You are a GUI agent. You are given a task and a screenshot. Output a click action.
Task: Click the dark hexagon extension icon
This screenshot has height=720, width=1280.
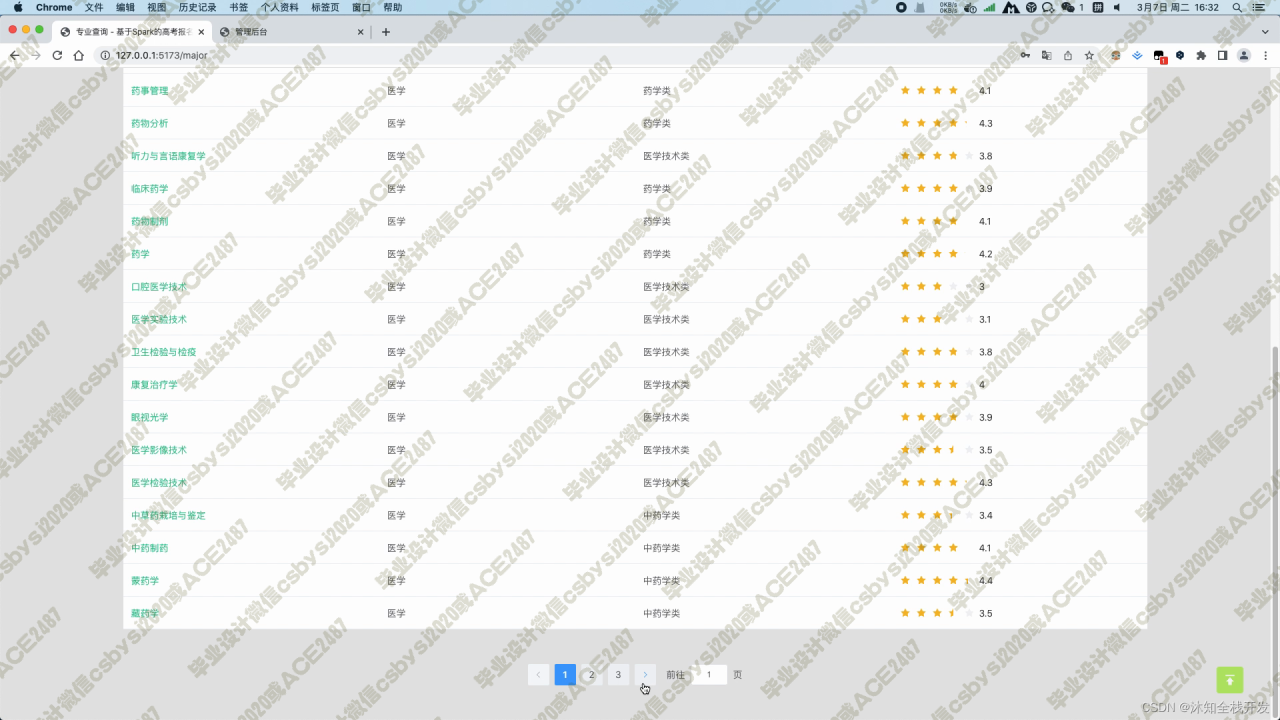pyautogui.click(x=1180, y=55)
